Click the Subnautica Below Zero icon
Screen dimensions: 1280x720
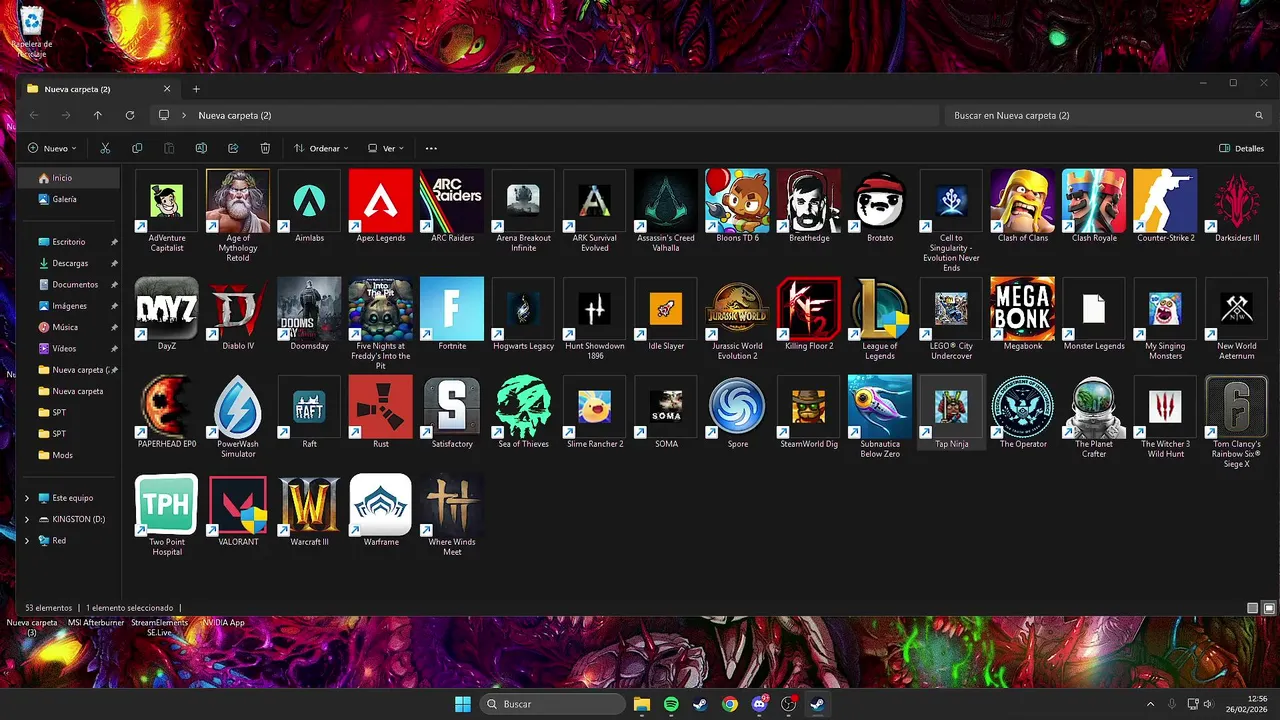pos(880,407)
